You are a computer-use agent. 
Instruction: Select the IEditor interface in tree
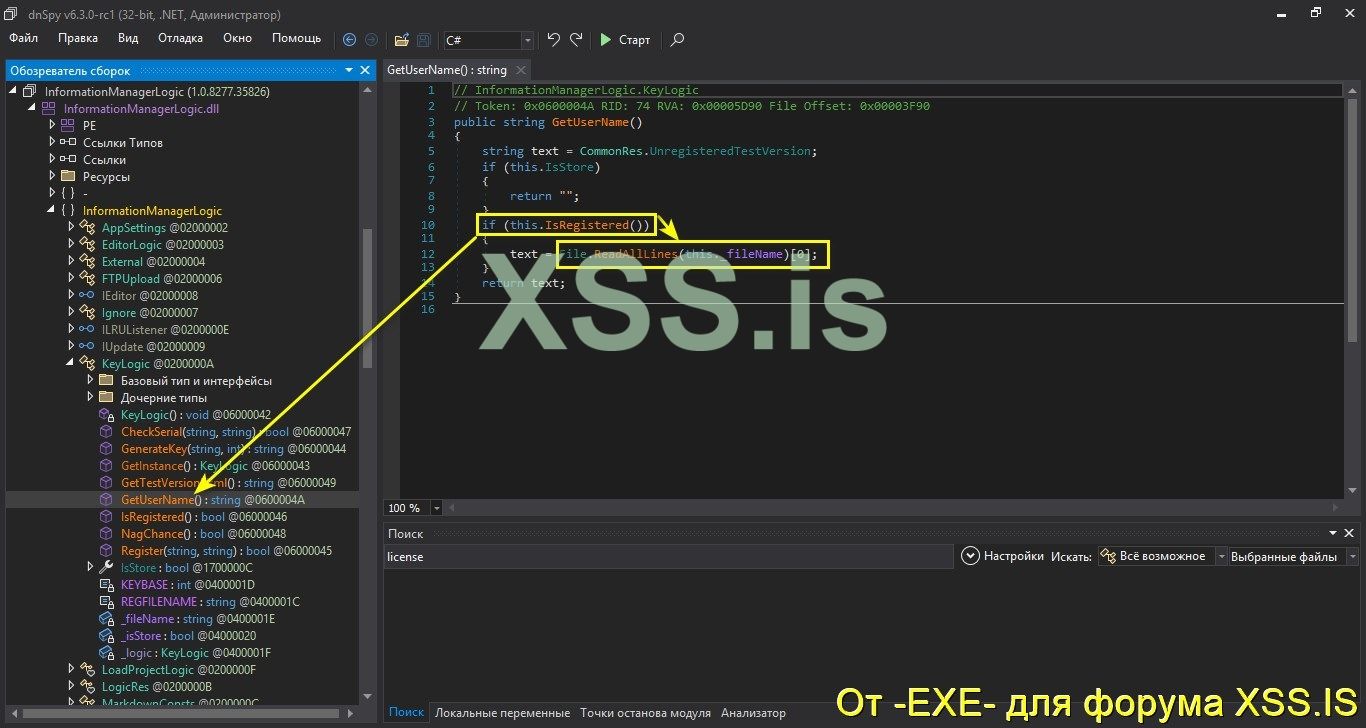[x=149, y=295]
